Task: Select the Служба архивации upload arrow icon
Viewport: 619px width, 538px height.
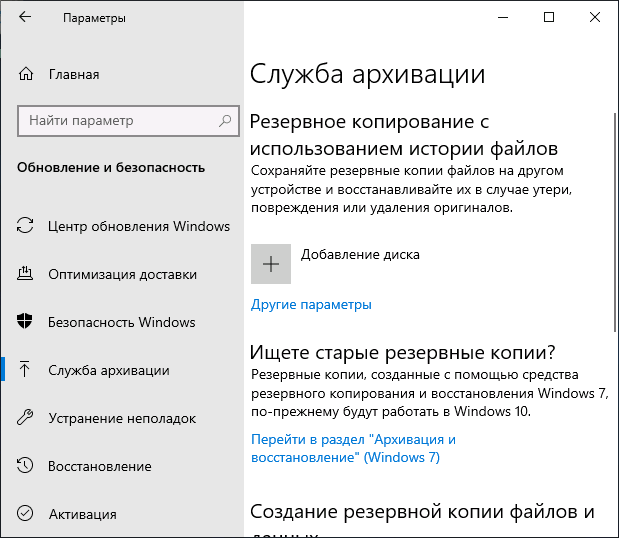Action: point(24,369)
